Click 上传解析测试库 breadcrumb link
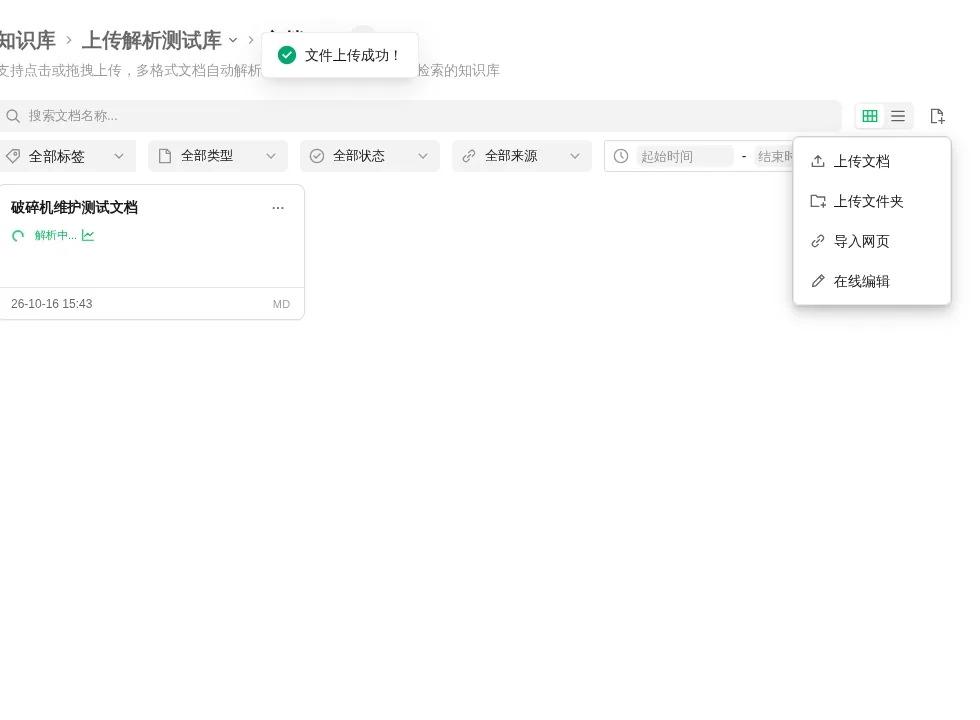 (x=151, y=41)
